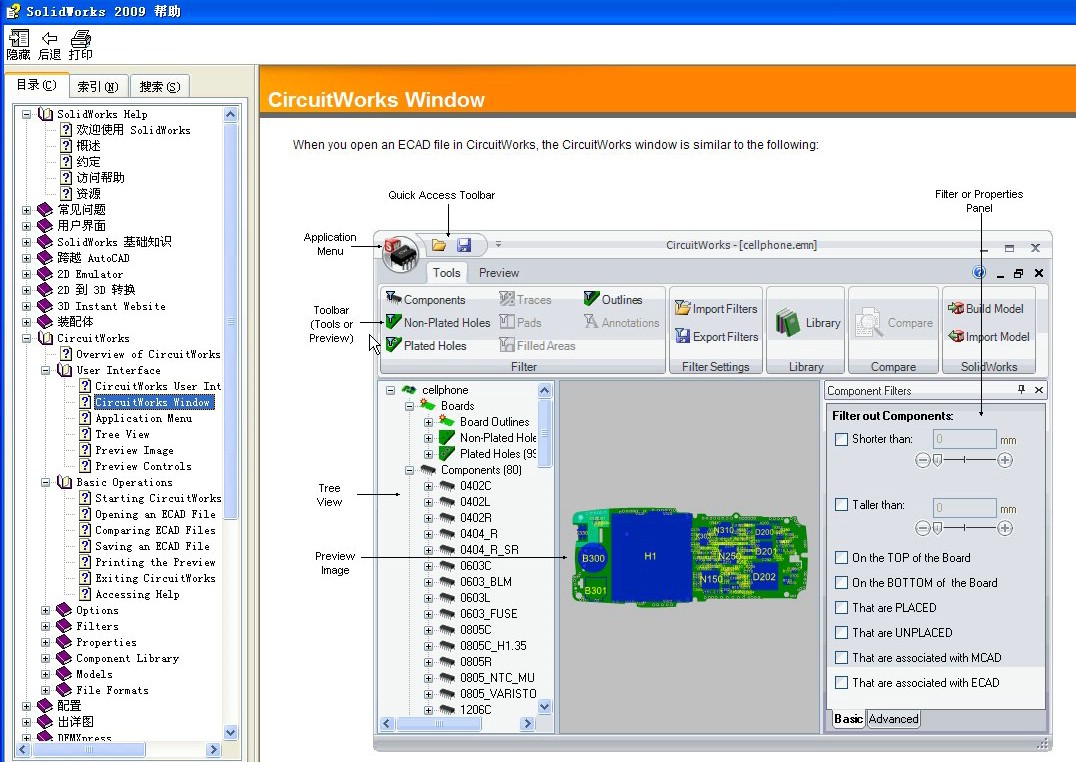Open the Library books icon
The height and width of the screenshot is (762, 1076).
tap(788, 323)
